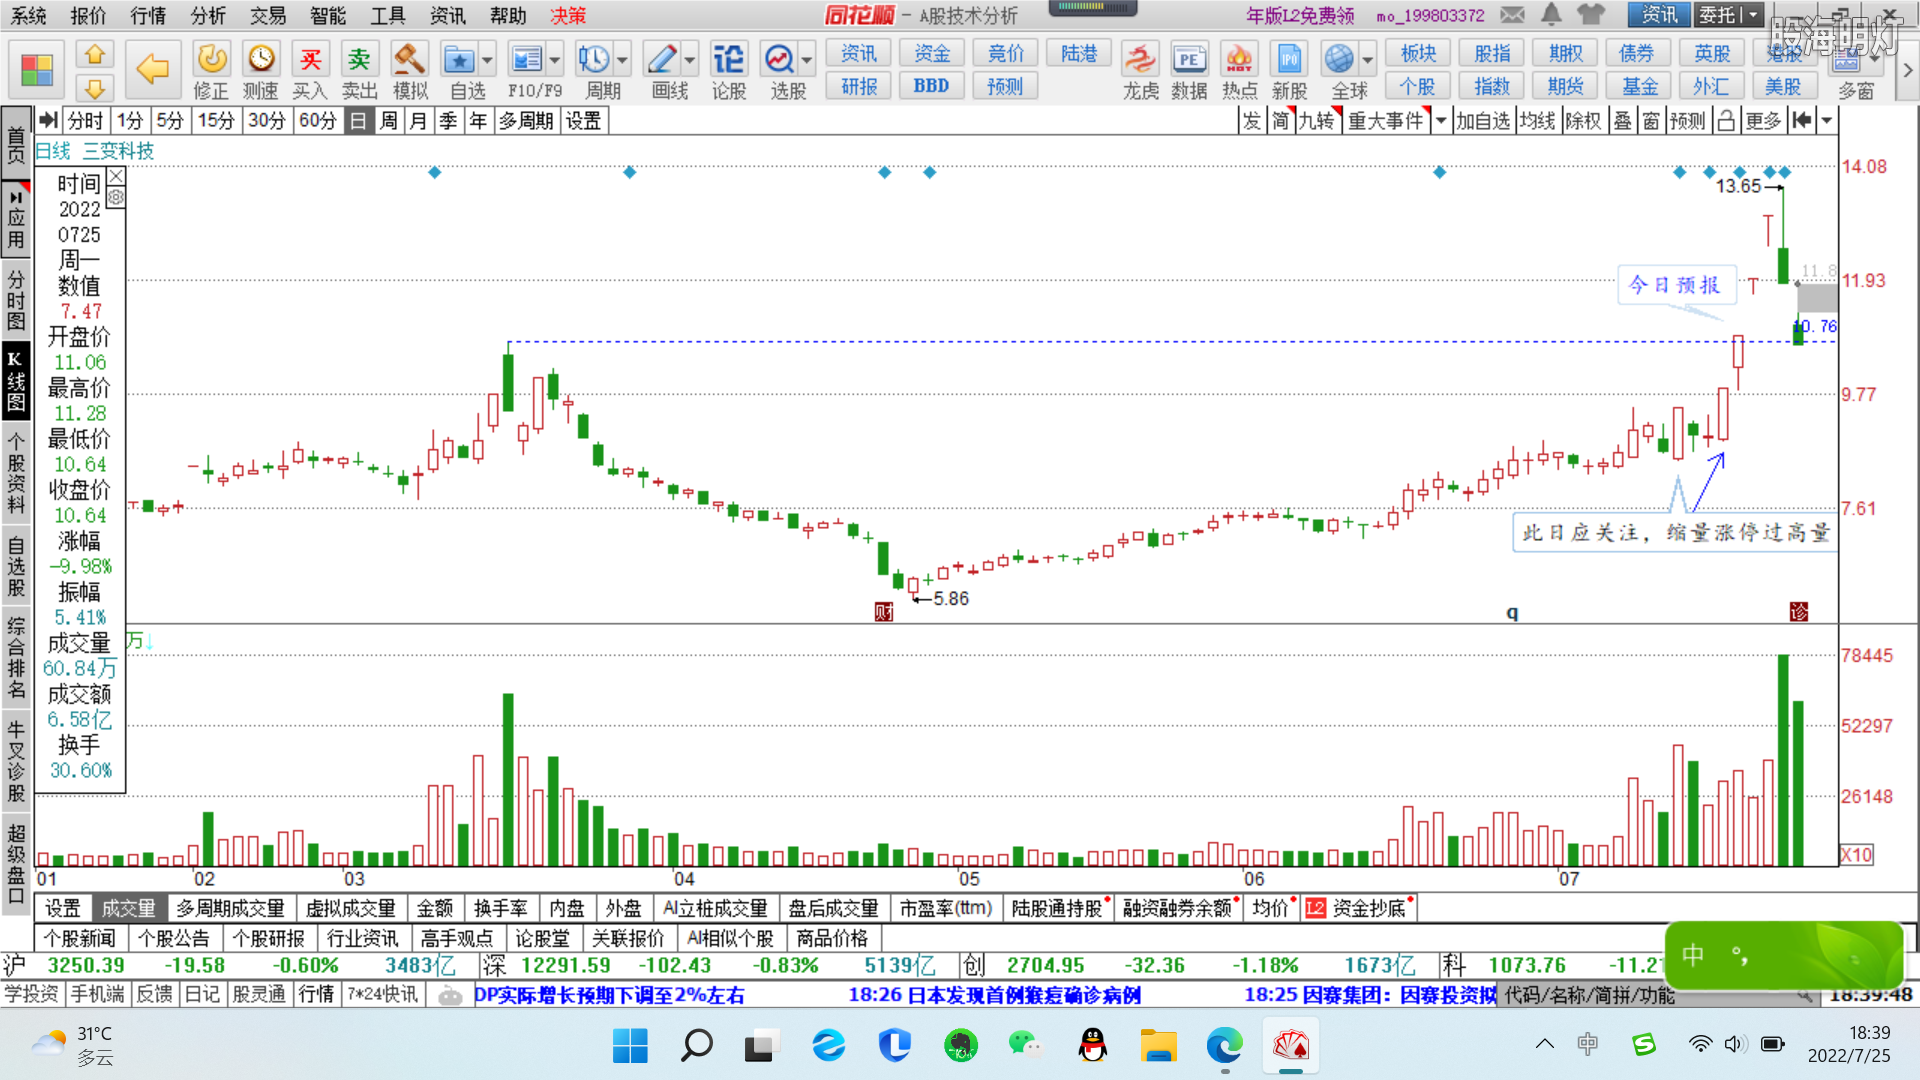Screen dimensions: 1920x1080
Task: Open the 系统 menu
Action: [28, 15]
